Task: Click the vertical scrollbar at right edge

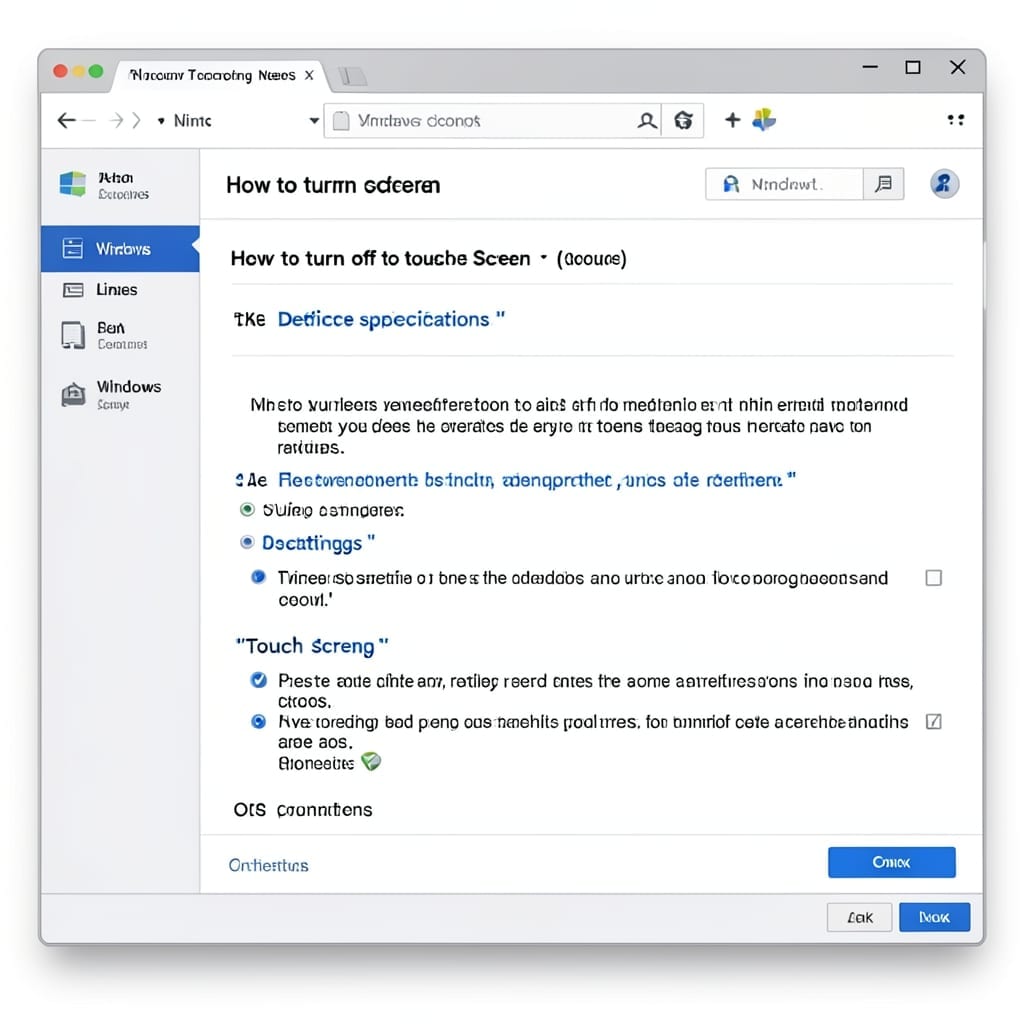Action: (983, 274)
